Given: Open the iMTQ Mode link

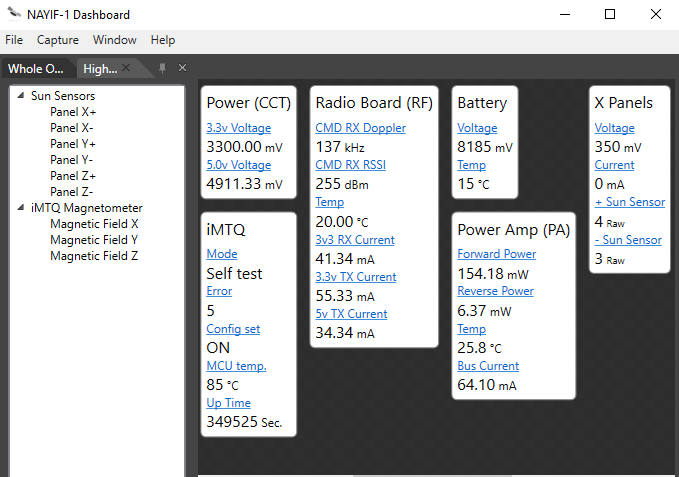Looking at the screenshot, I should pos(222,254).
